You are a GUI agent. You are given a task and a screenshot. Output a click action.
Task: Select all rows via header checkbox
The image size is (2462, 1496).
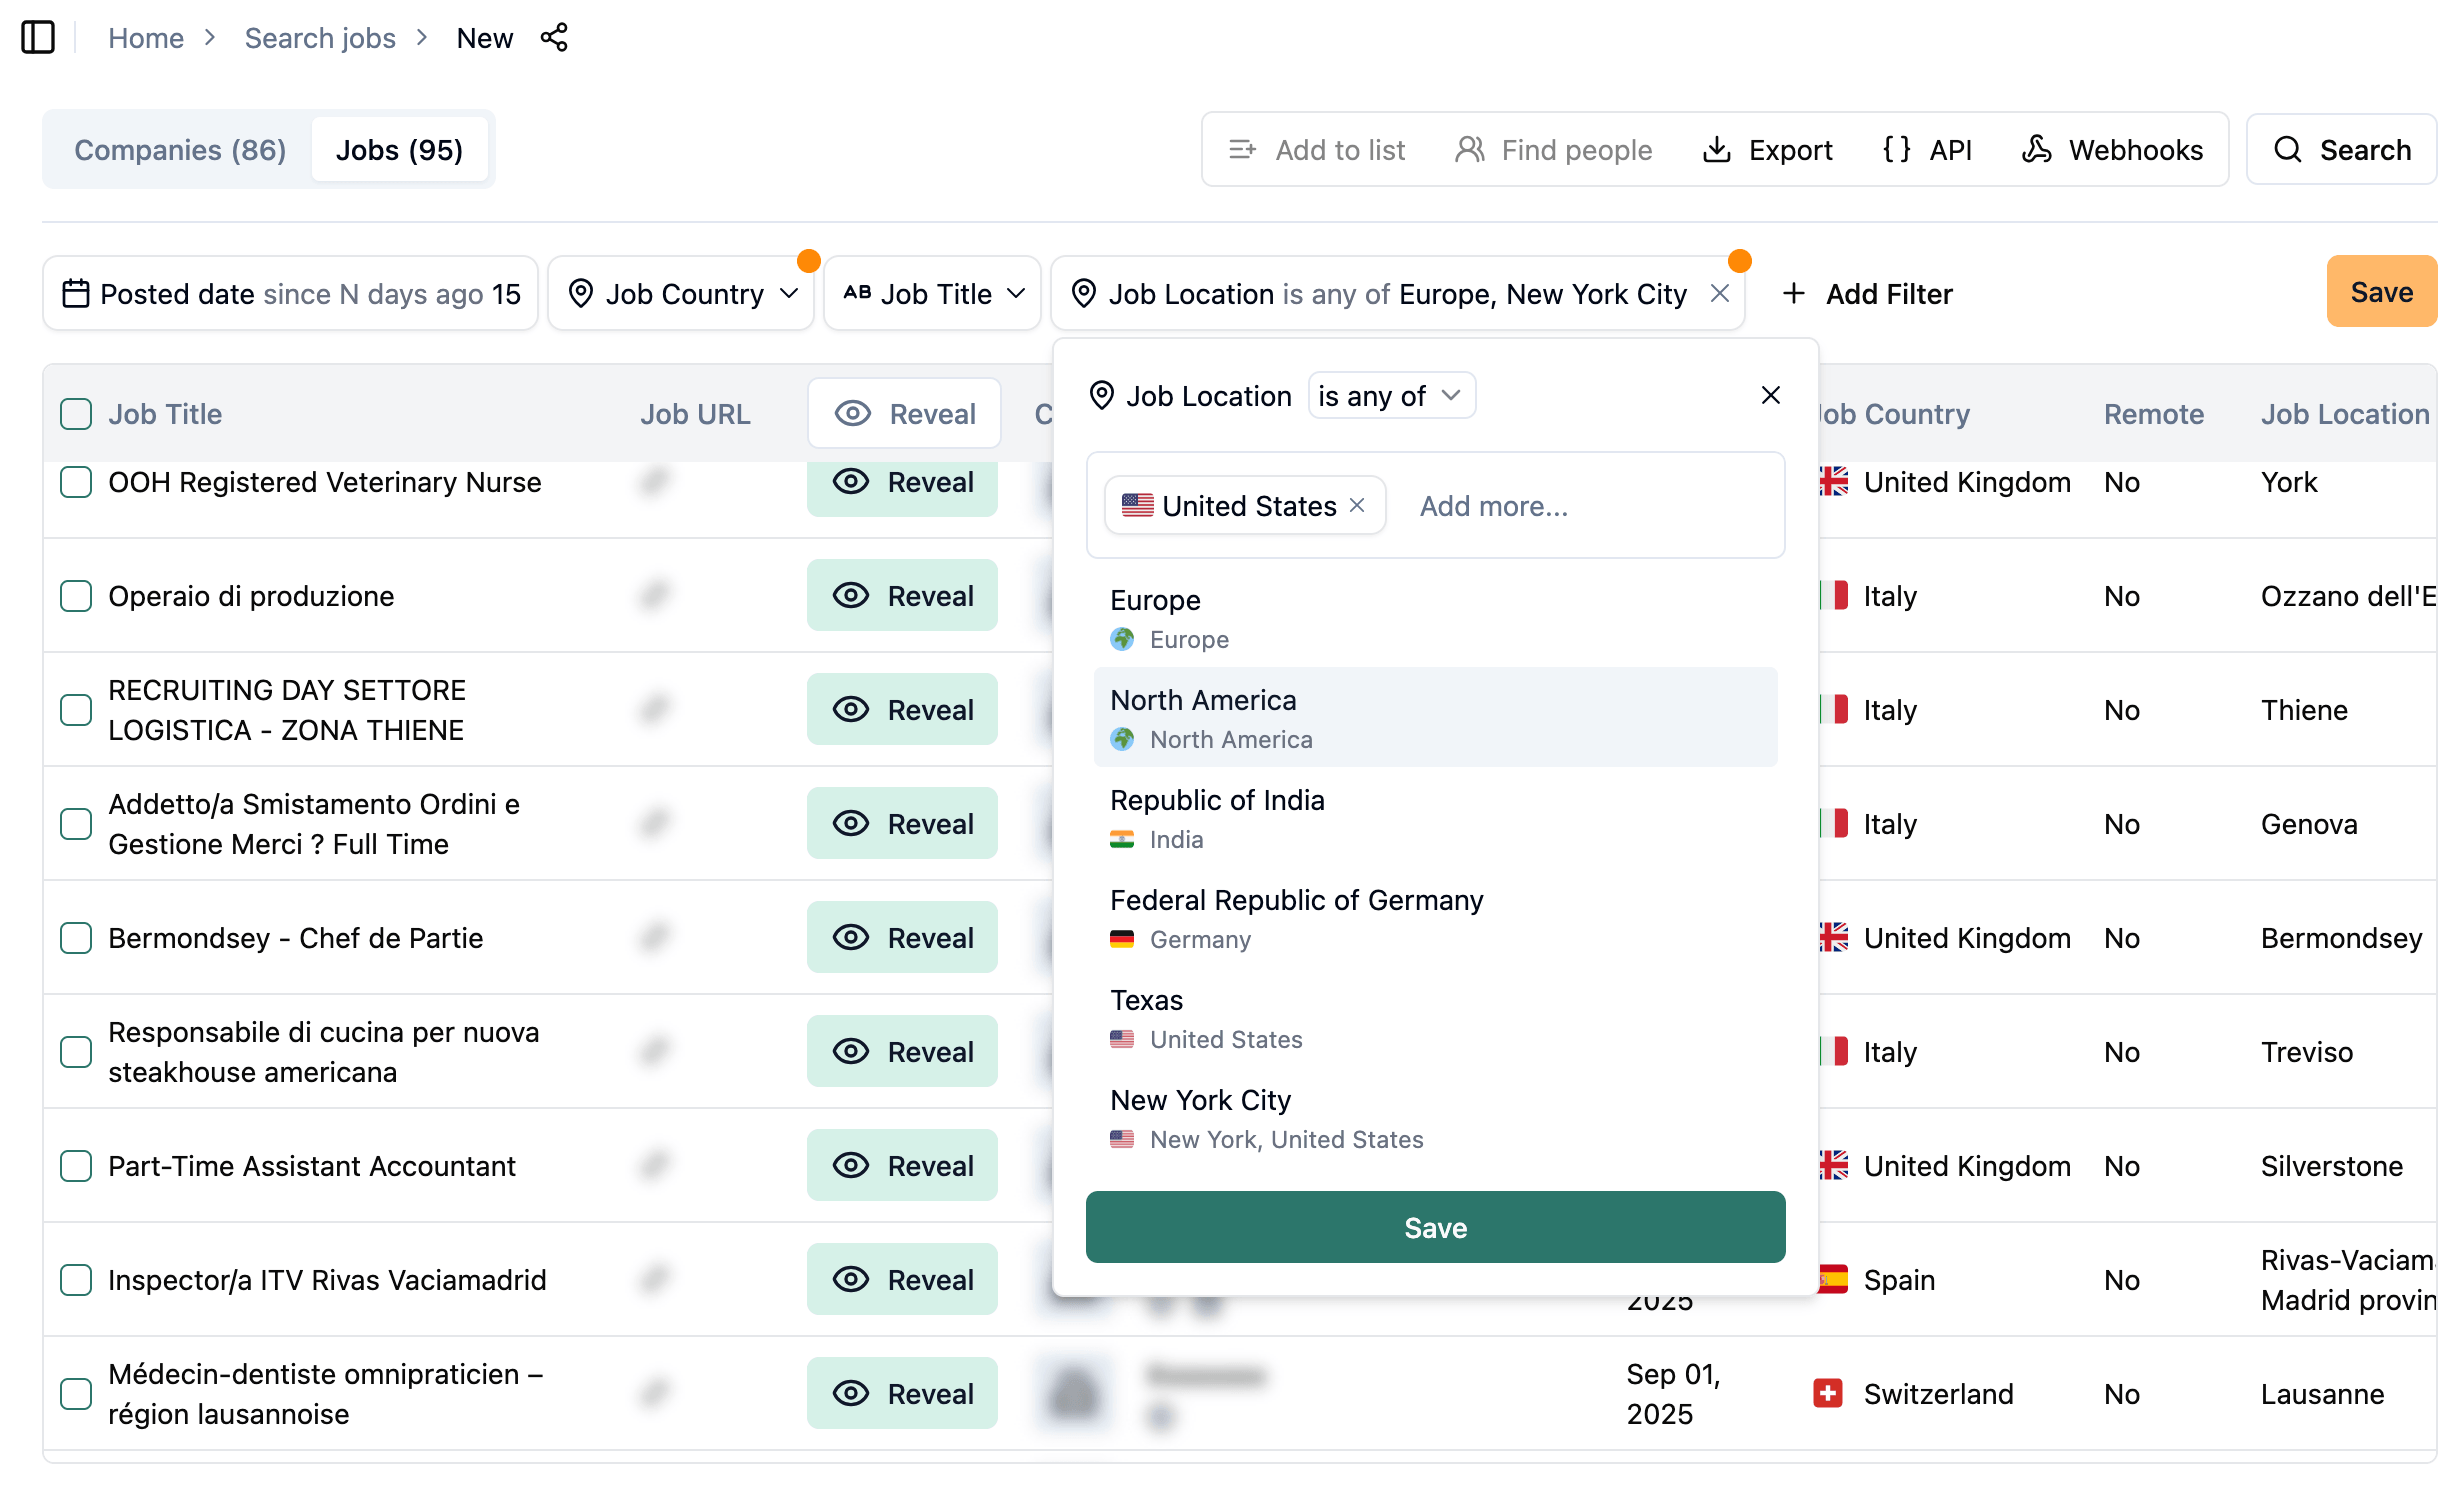76,414
